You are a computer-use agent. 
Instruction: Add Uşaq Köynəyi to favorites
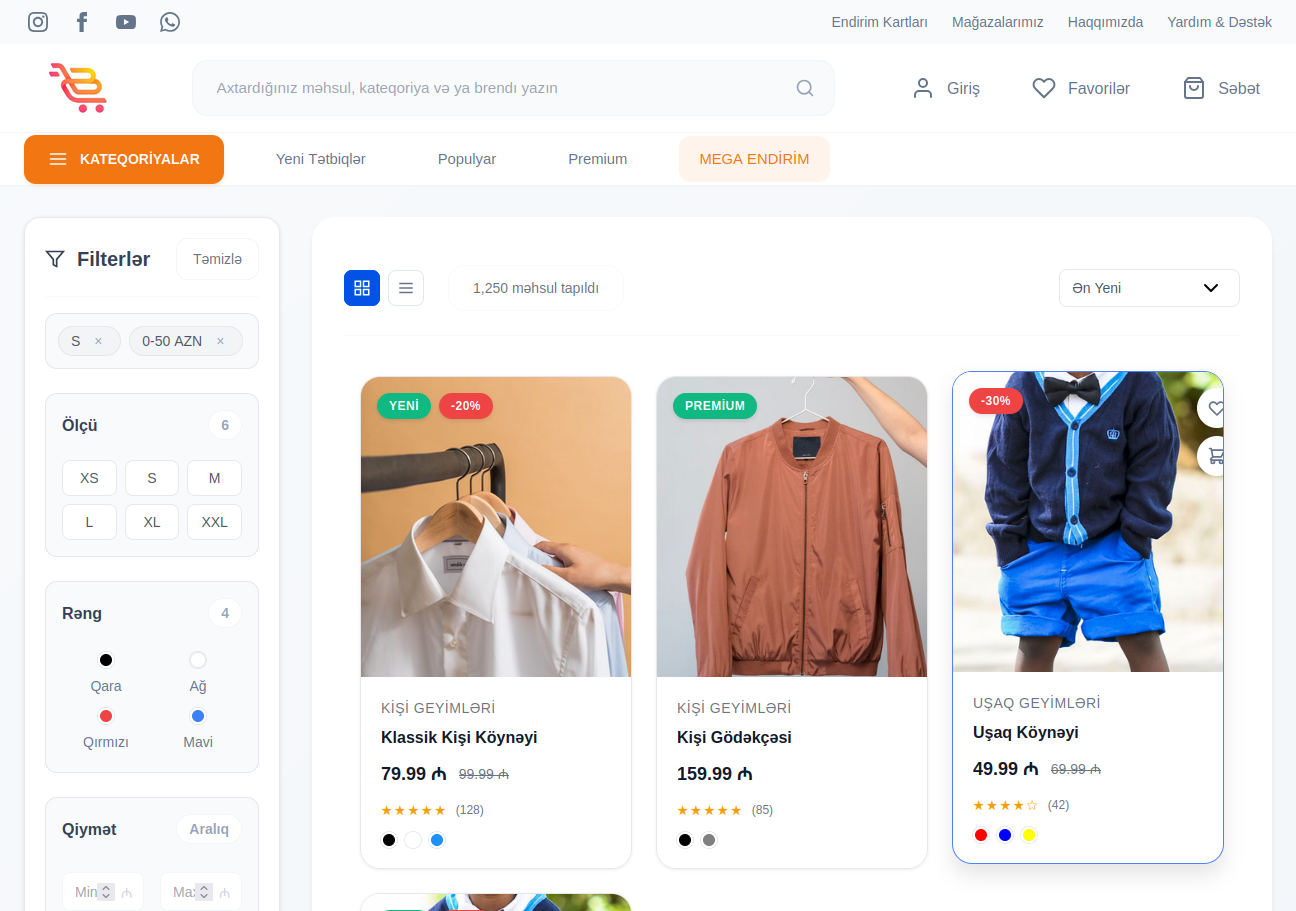(x=1213, y=408)
